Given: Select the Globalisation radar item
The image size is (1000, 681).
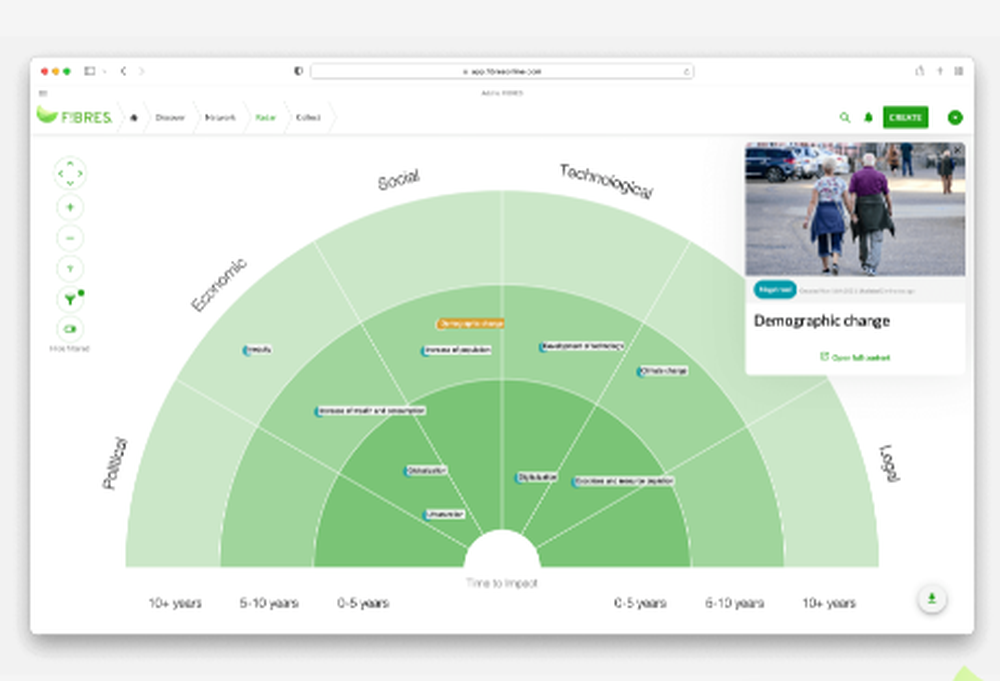Looking at the screenshot, I should pos(425,471).
